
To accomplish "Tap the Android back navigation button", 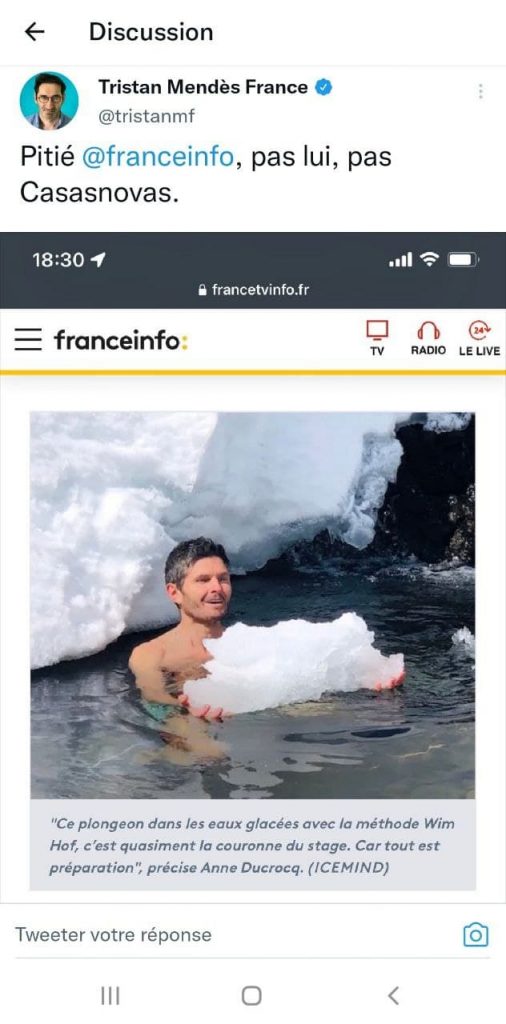I will [x=393, y=995].
